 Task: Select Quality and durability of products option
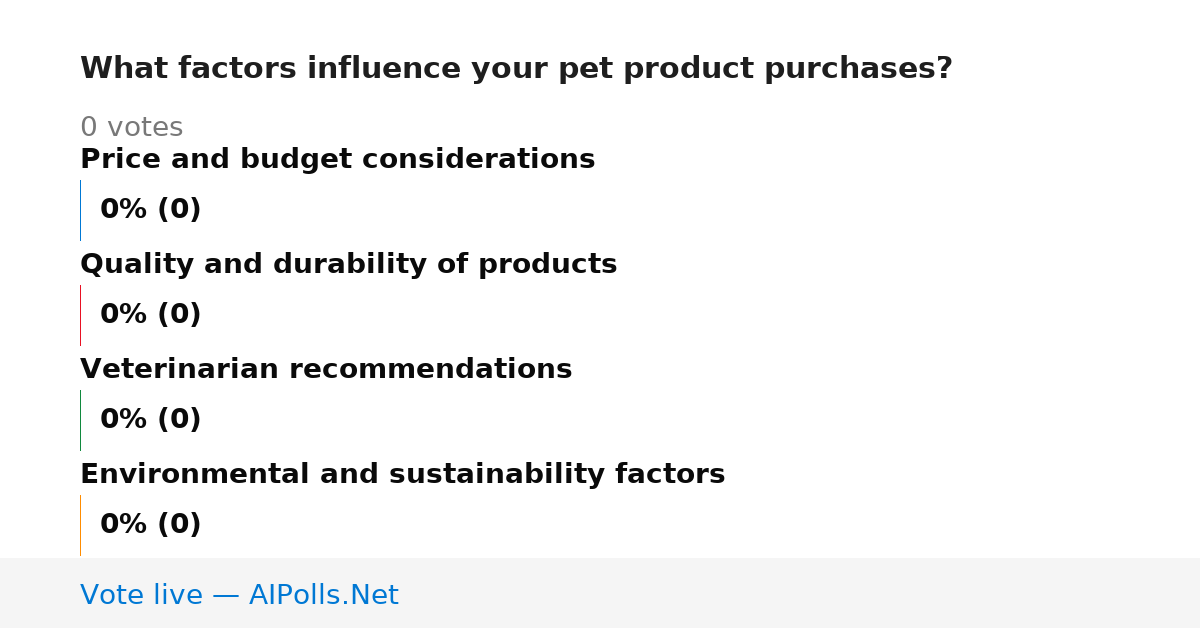(x=348, y=264)
